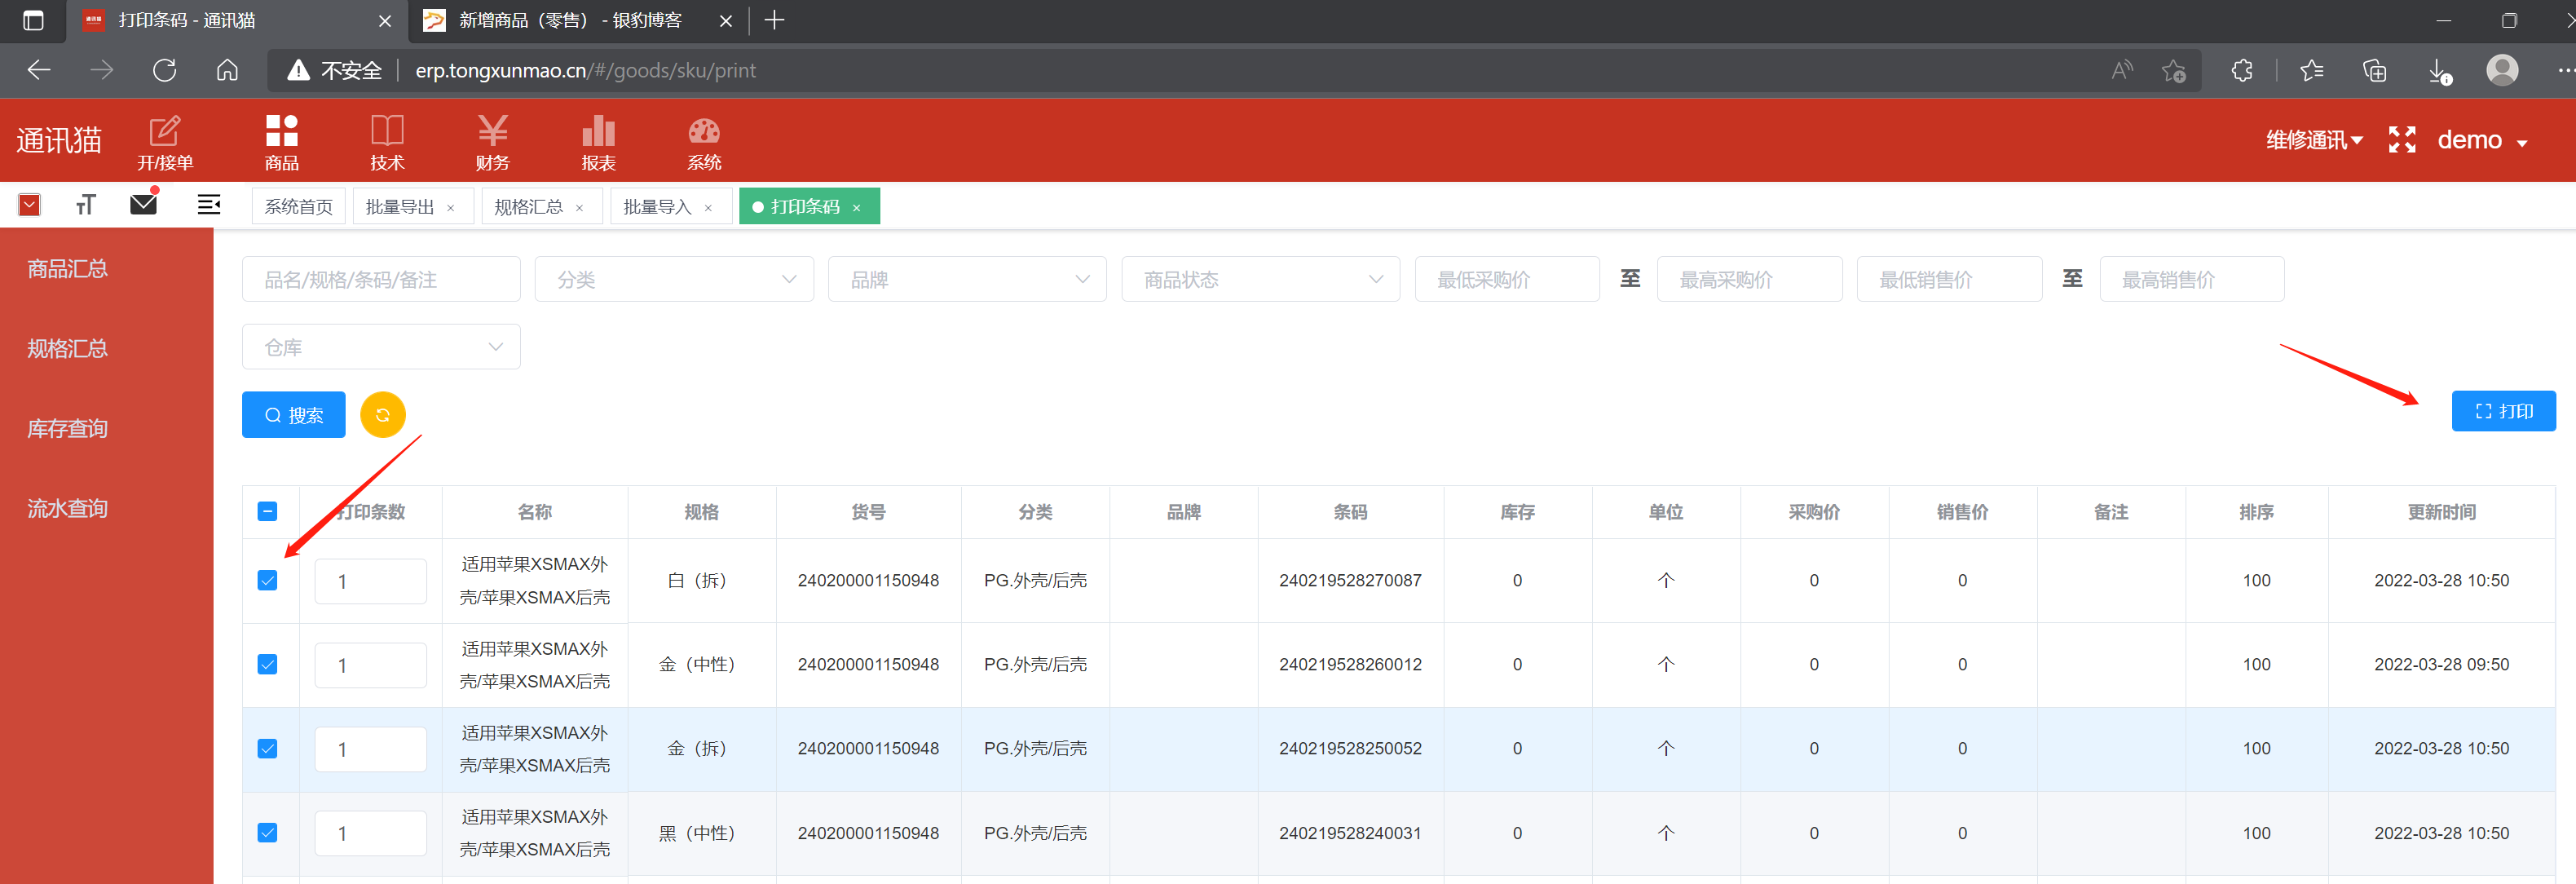Expand the demo user menu

coord(2482,140)
